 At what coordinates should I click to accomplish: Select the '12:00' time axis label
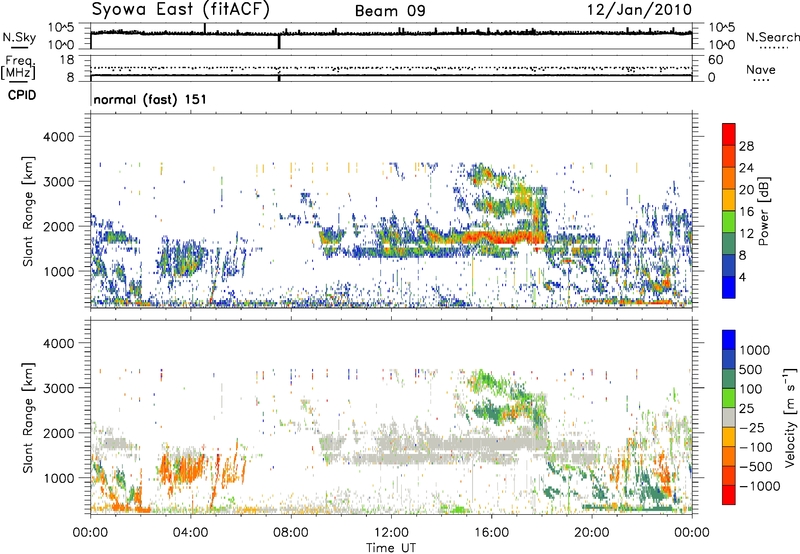pyautogui.click(x=391, y=533)
